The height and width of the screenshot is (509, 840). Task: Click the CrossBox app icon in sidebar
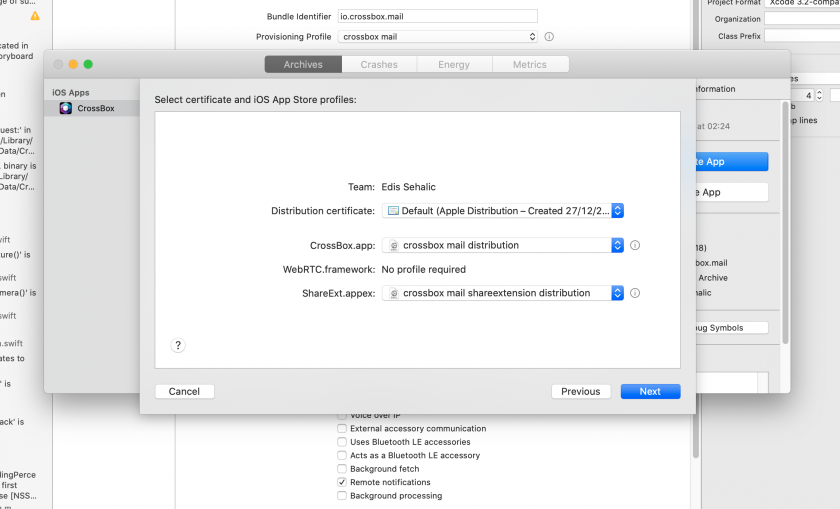point(65,108)
